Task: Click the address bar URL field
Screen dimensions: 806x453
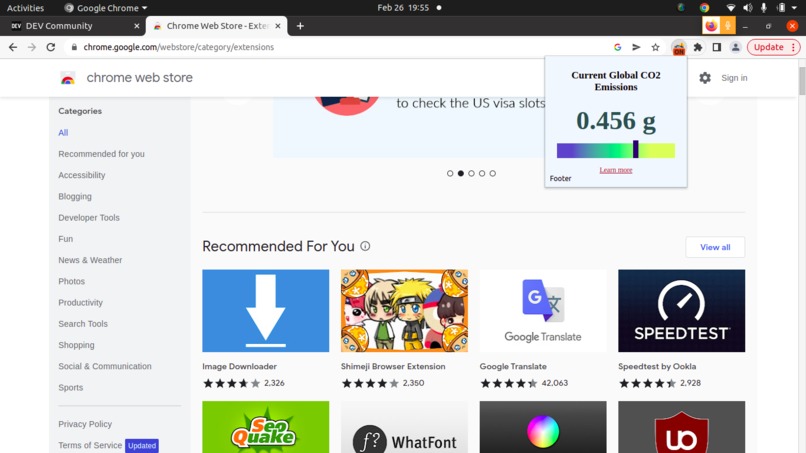Action: 339,47
